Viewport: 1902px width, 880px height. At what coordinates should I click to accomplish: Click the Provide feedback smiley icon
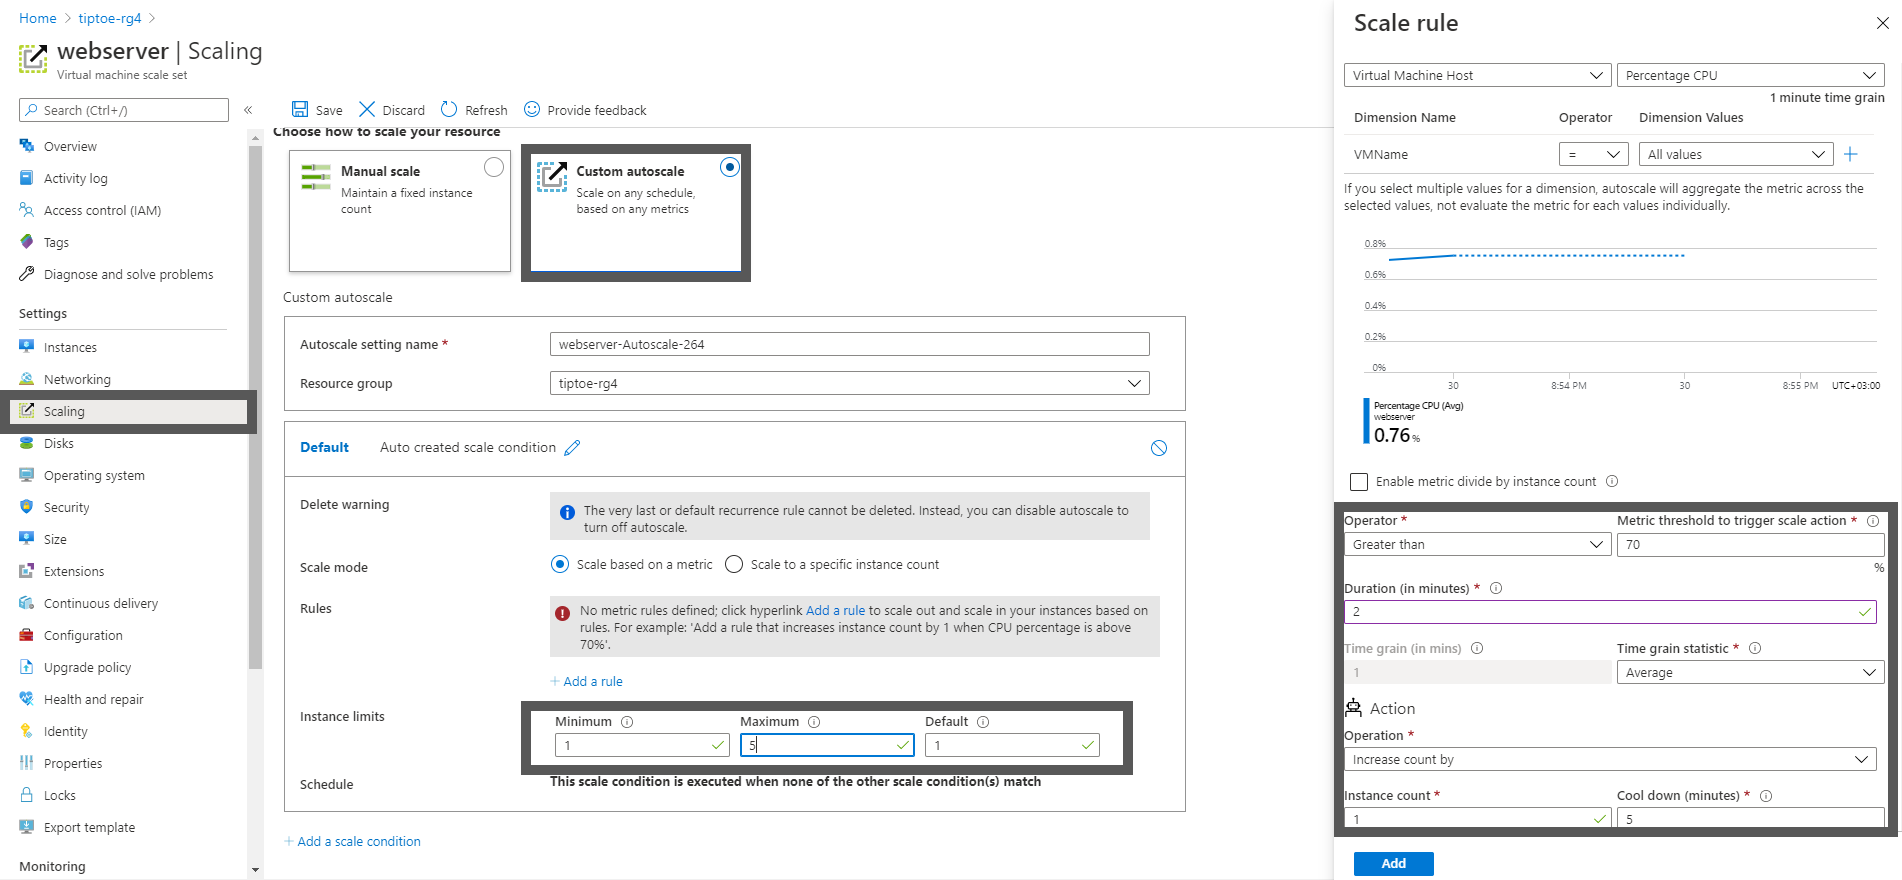pyautogui.click(x=532, y=109)
